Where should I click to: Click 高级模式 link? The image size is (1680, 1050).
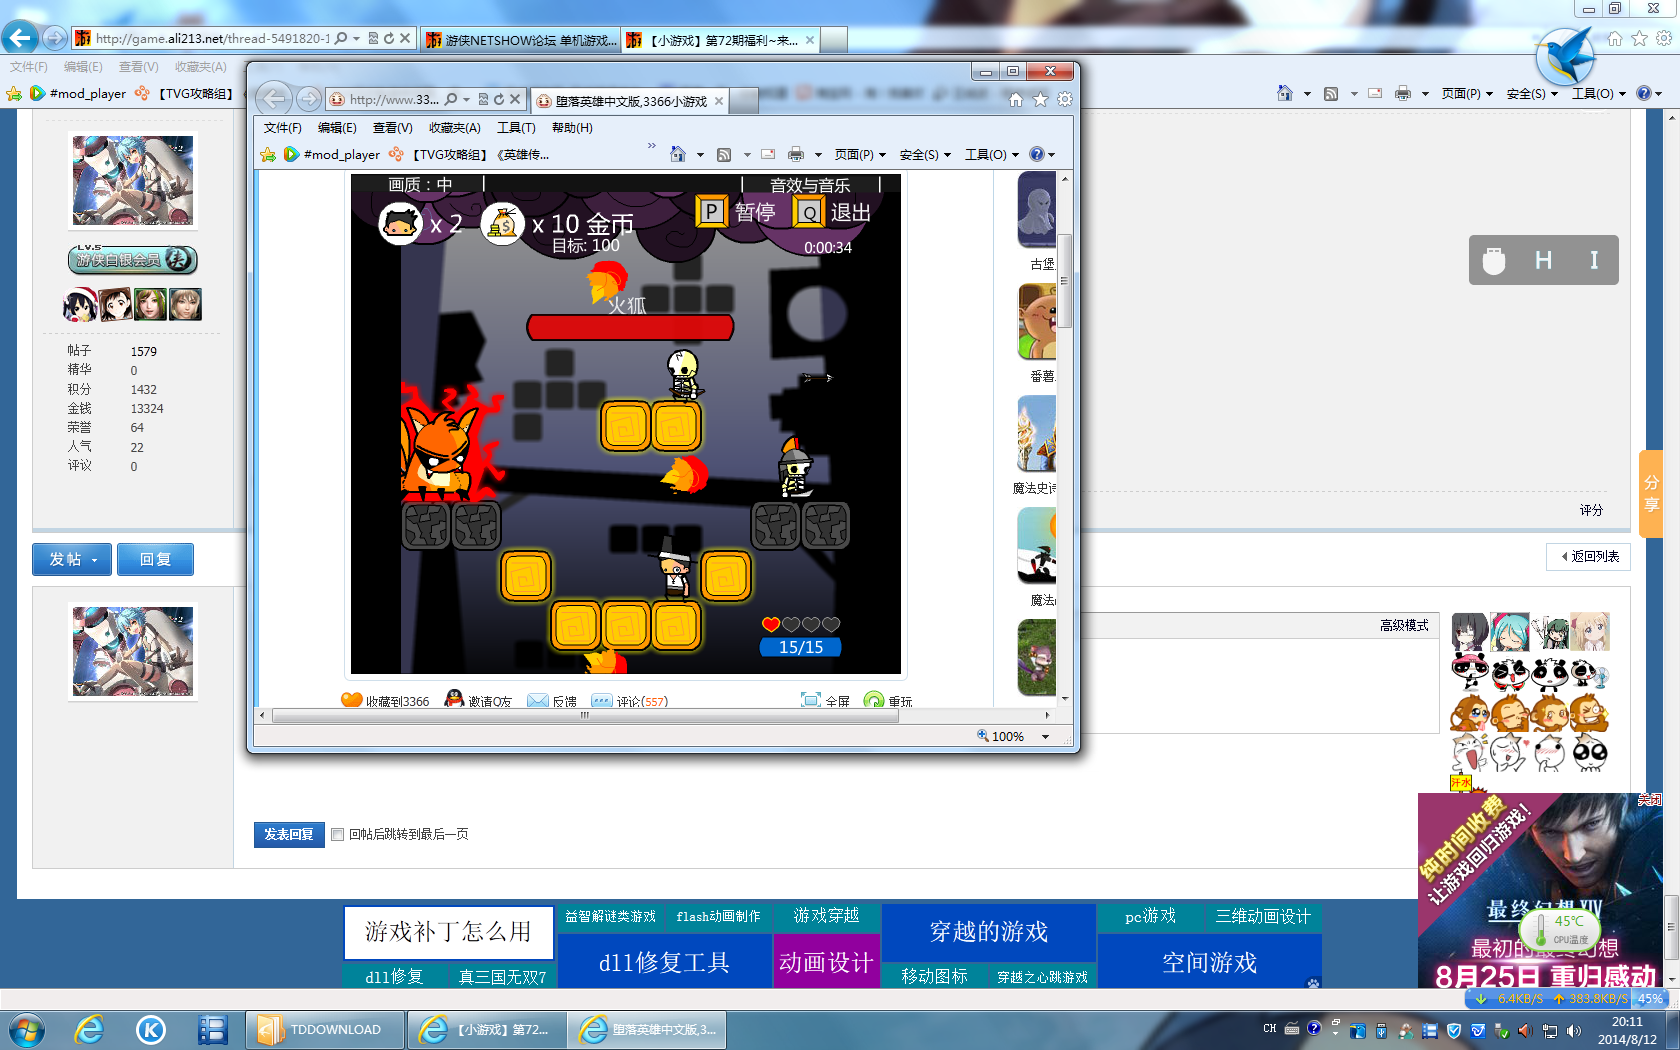pyautogui.click(x=1404, y=625)
